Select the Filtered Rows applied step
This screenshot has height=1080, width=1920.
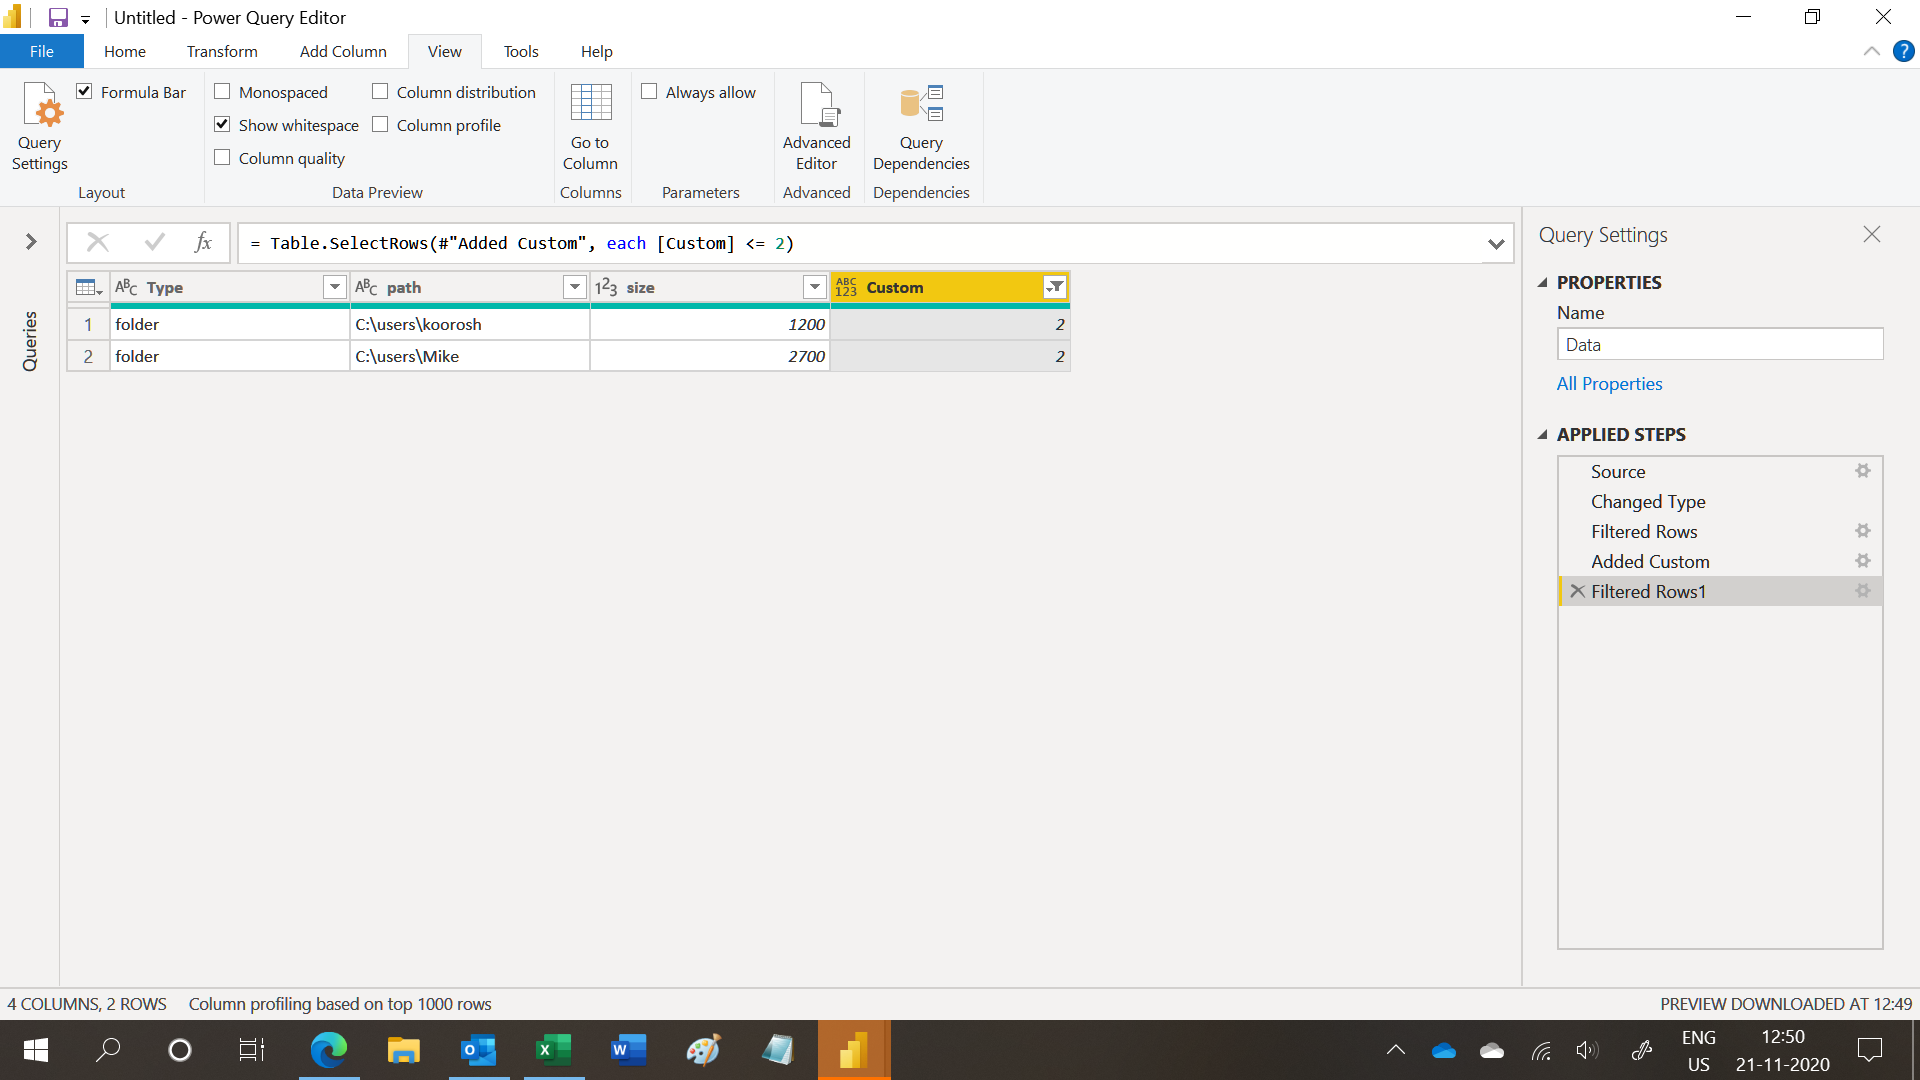click(x=1719, y=531)
